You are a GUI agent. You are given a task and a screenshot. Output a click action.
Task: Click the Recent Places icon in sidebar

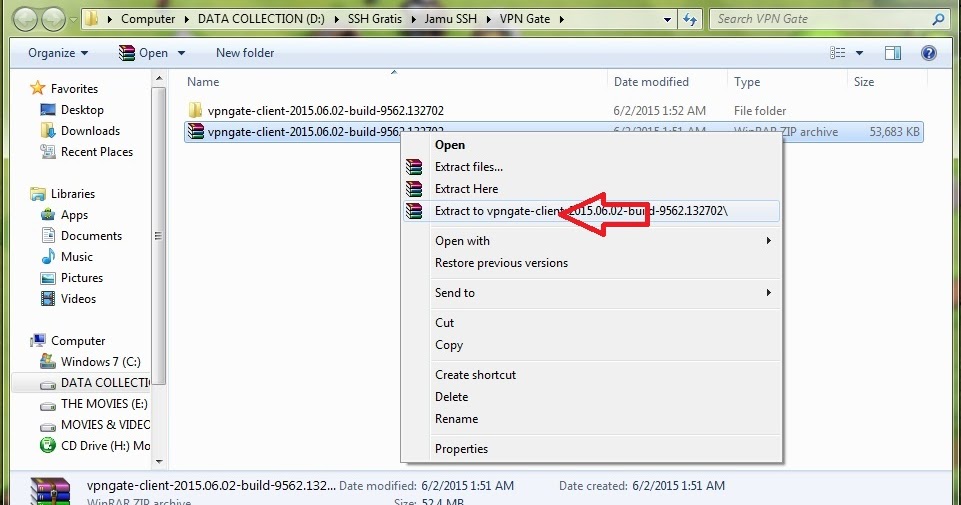[48, 151]
